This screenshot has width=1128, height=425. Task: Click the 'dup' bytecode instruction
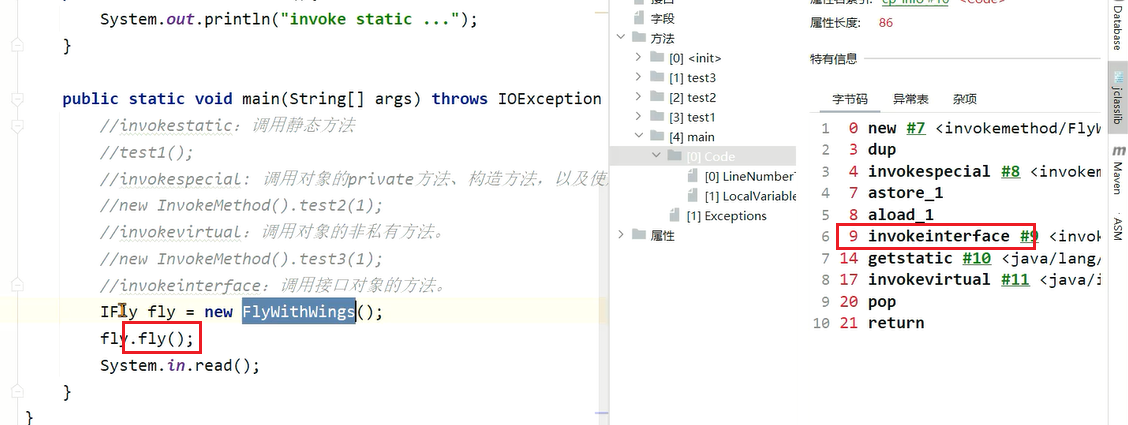(882, 150)
